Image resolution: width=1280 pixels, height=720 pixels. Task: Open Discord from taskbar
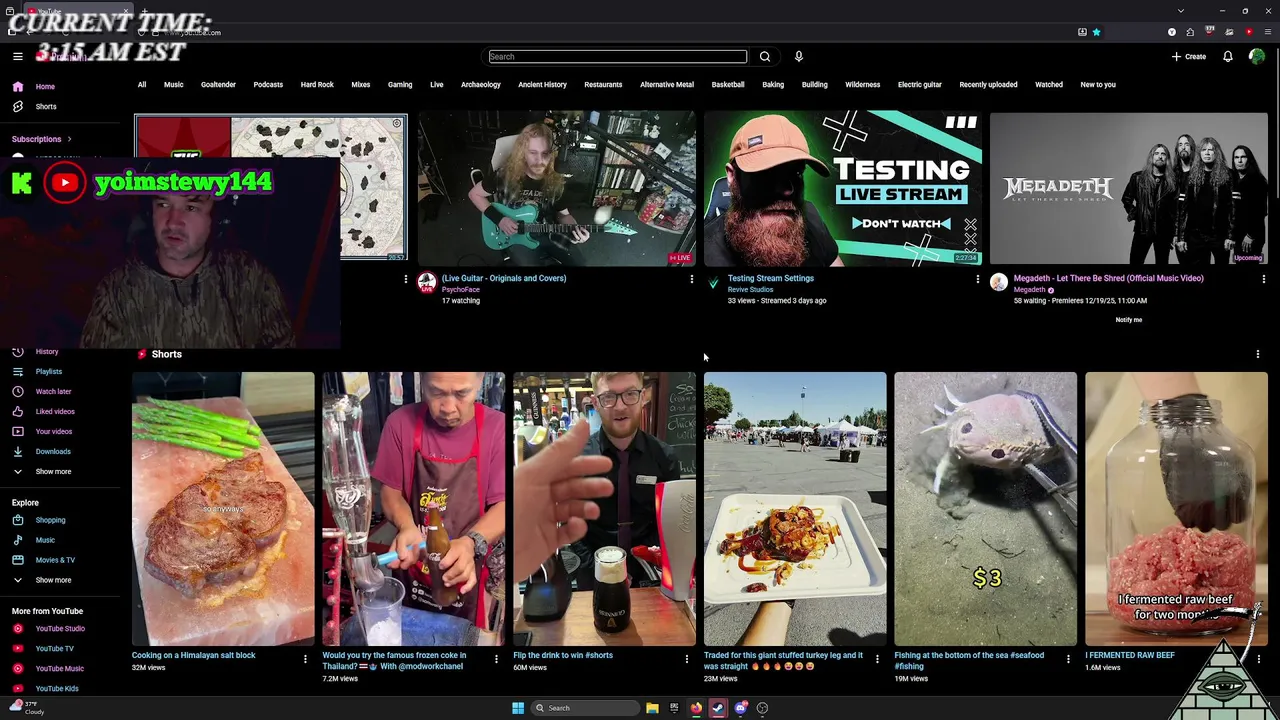[740, 708]
